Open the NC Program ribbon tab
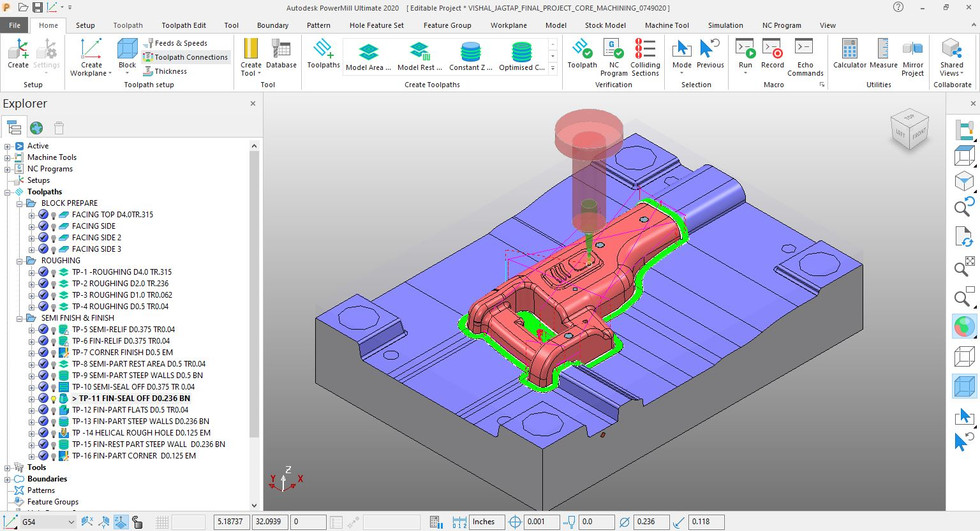 pos(781,26)
